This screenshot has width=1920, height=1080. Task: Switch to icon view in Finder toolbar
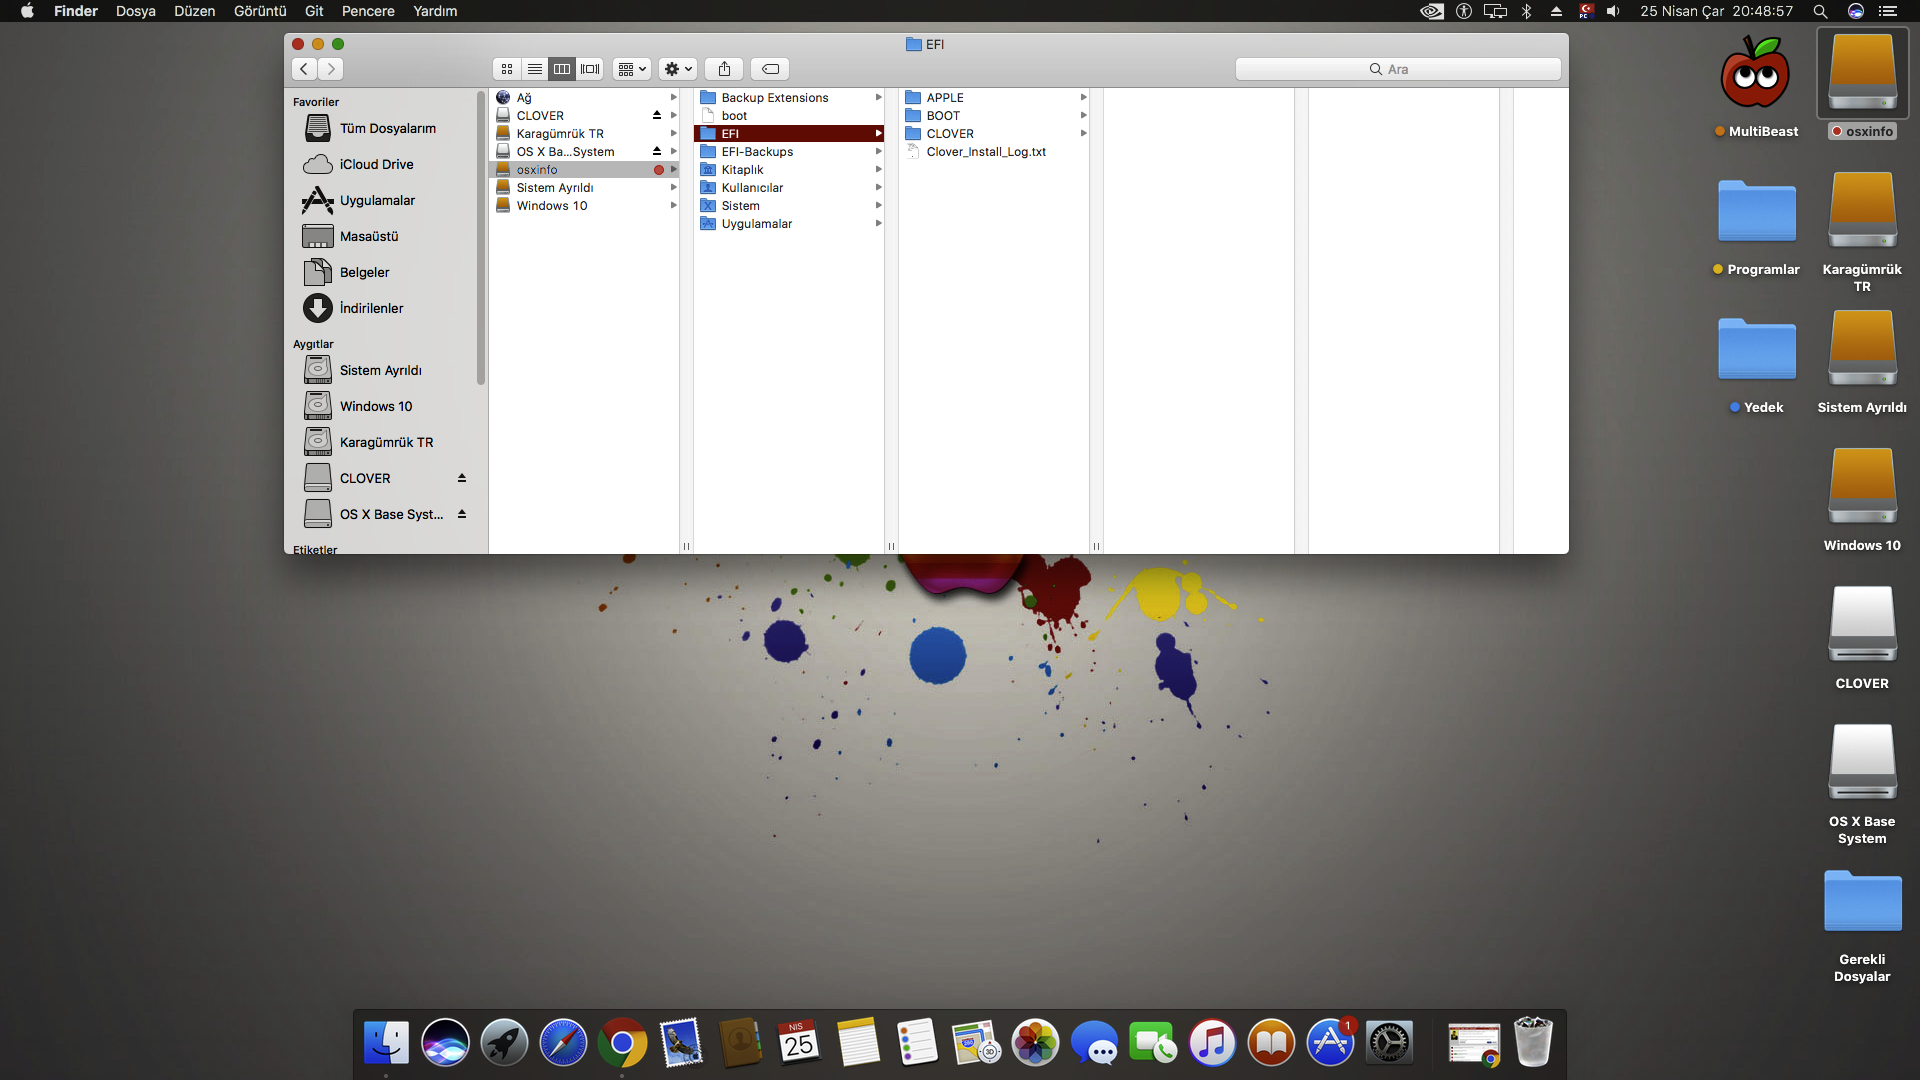click(x=507, y=69)
